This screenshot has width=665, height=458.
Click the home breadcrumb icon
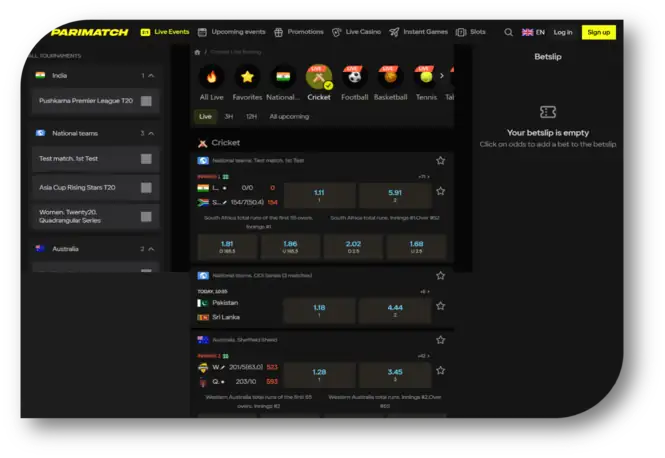tap(197, 52)
